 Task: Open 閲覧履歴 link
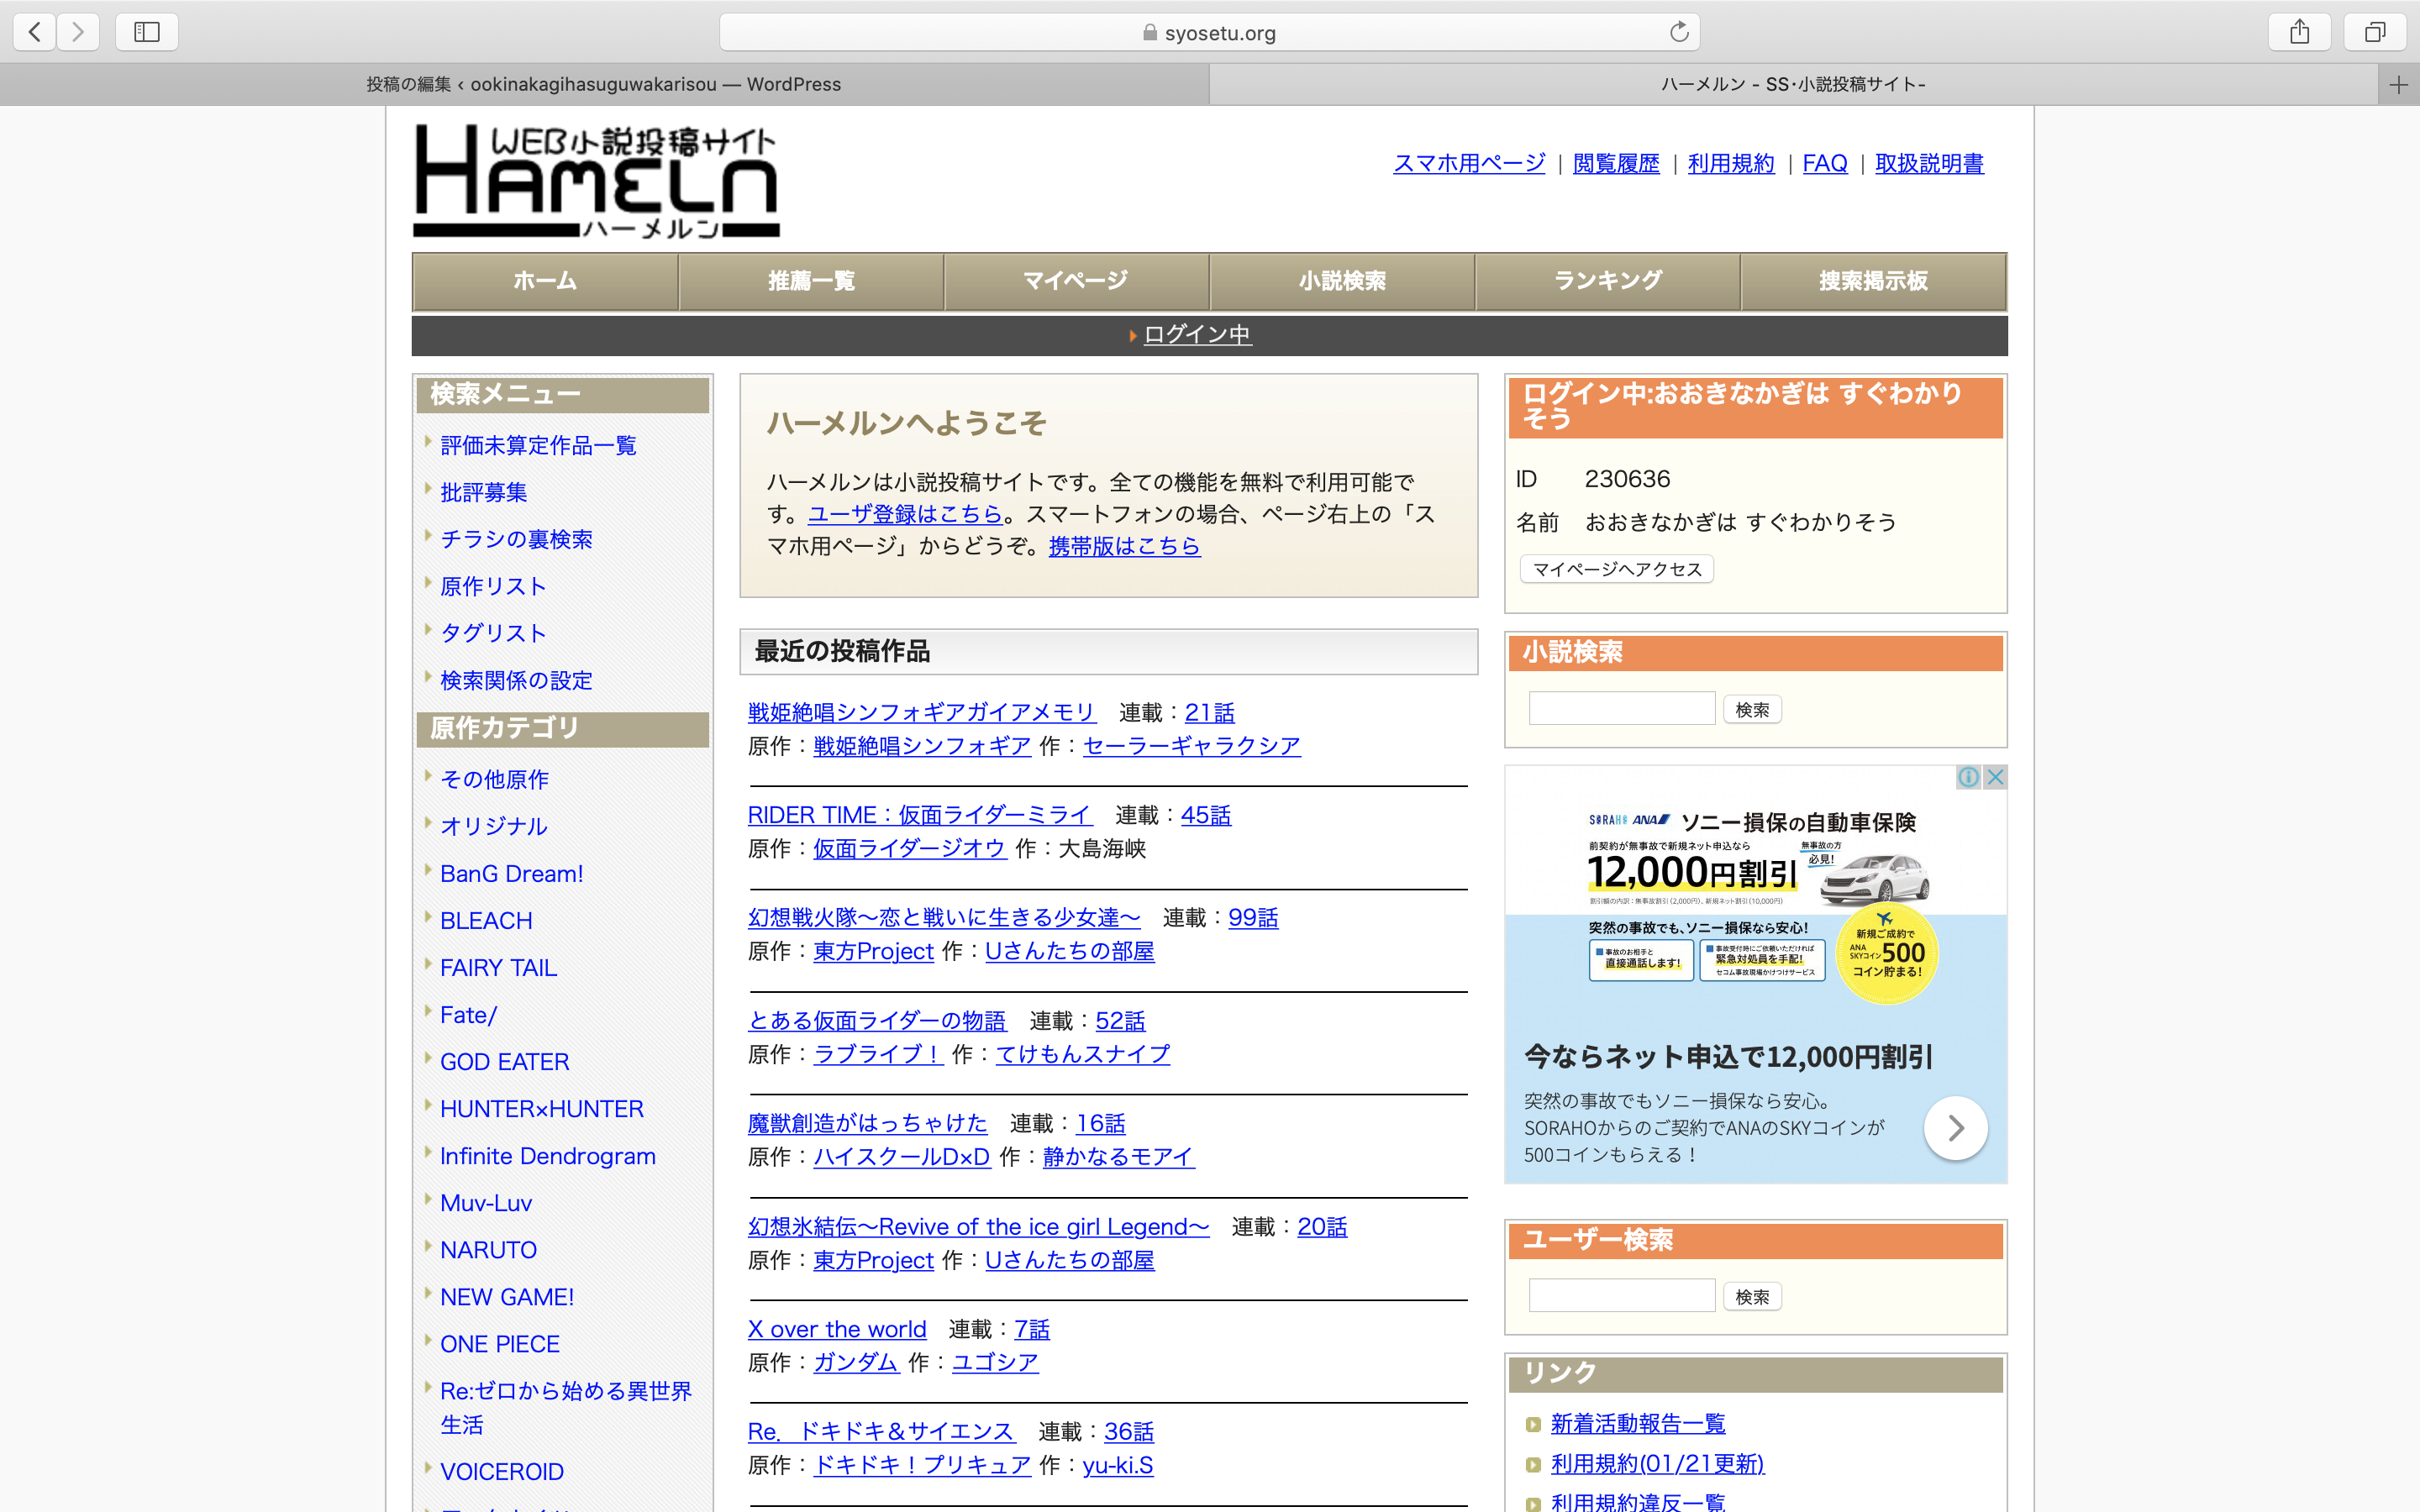coord(1616,163)
